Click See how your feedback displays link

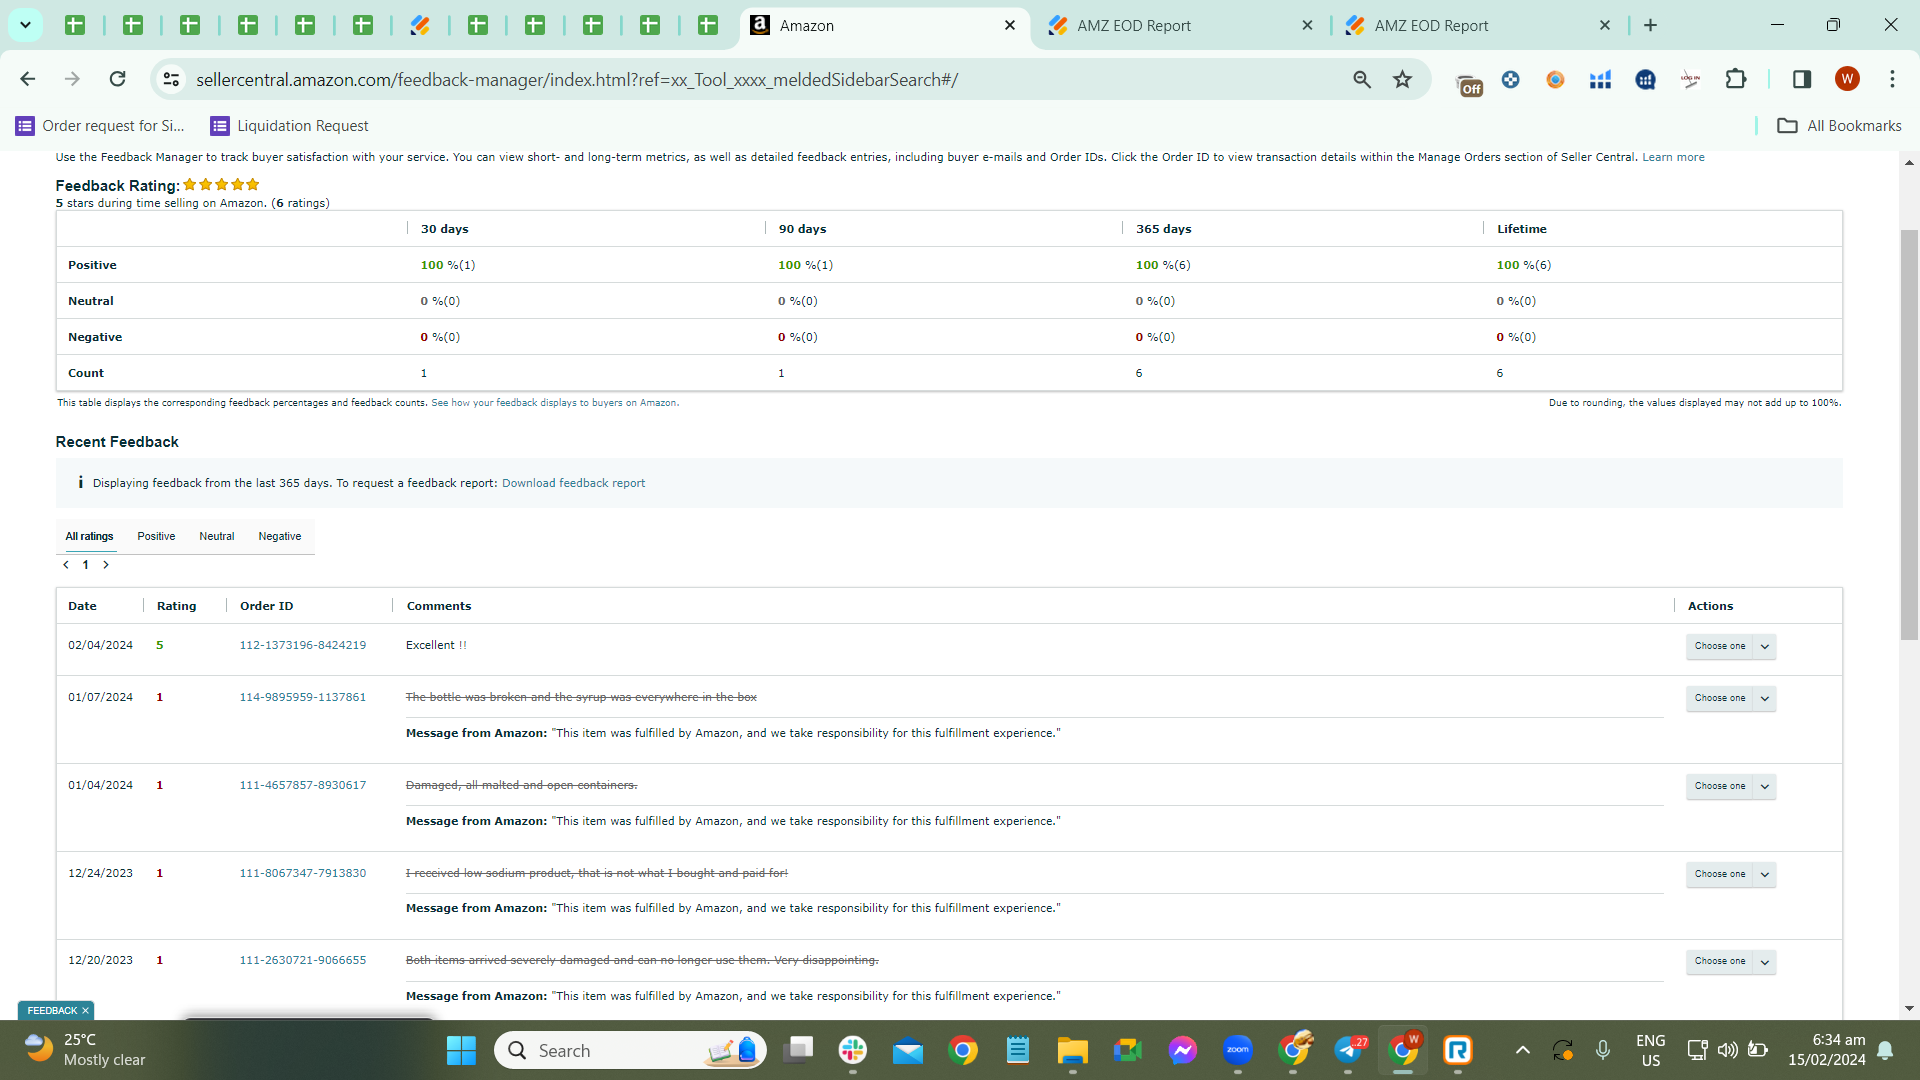554,403
